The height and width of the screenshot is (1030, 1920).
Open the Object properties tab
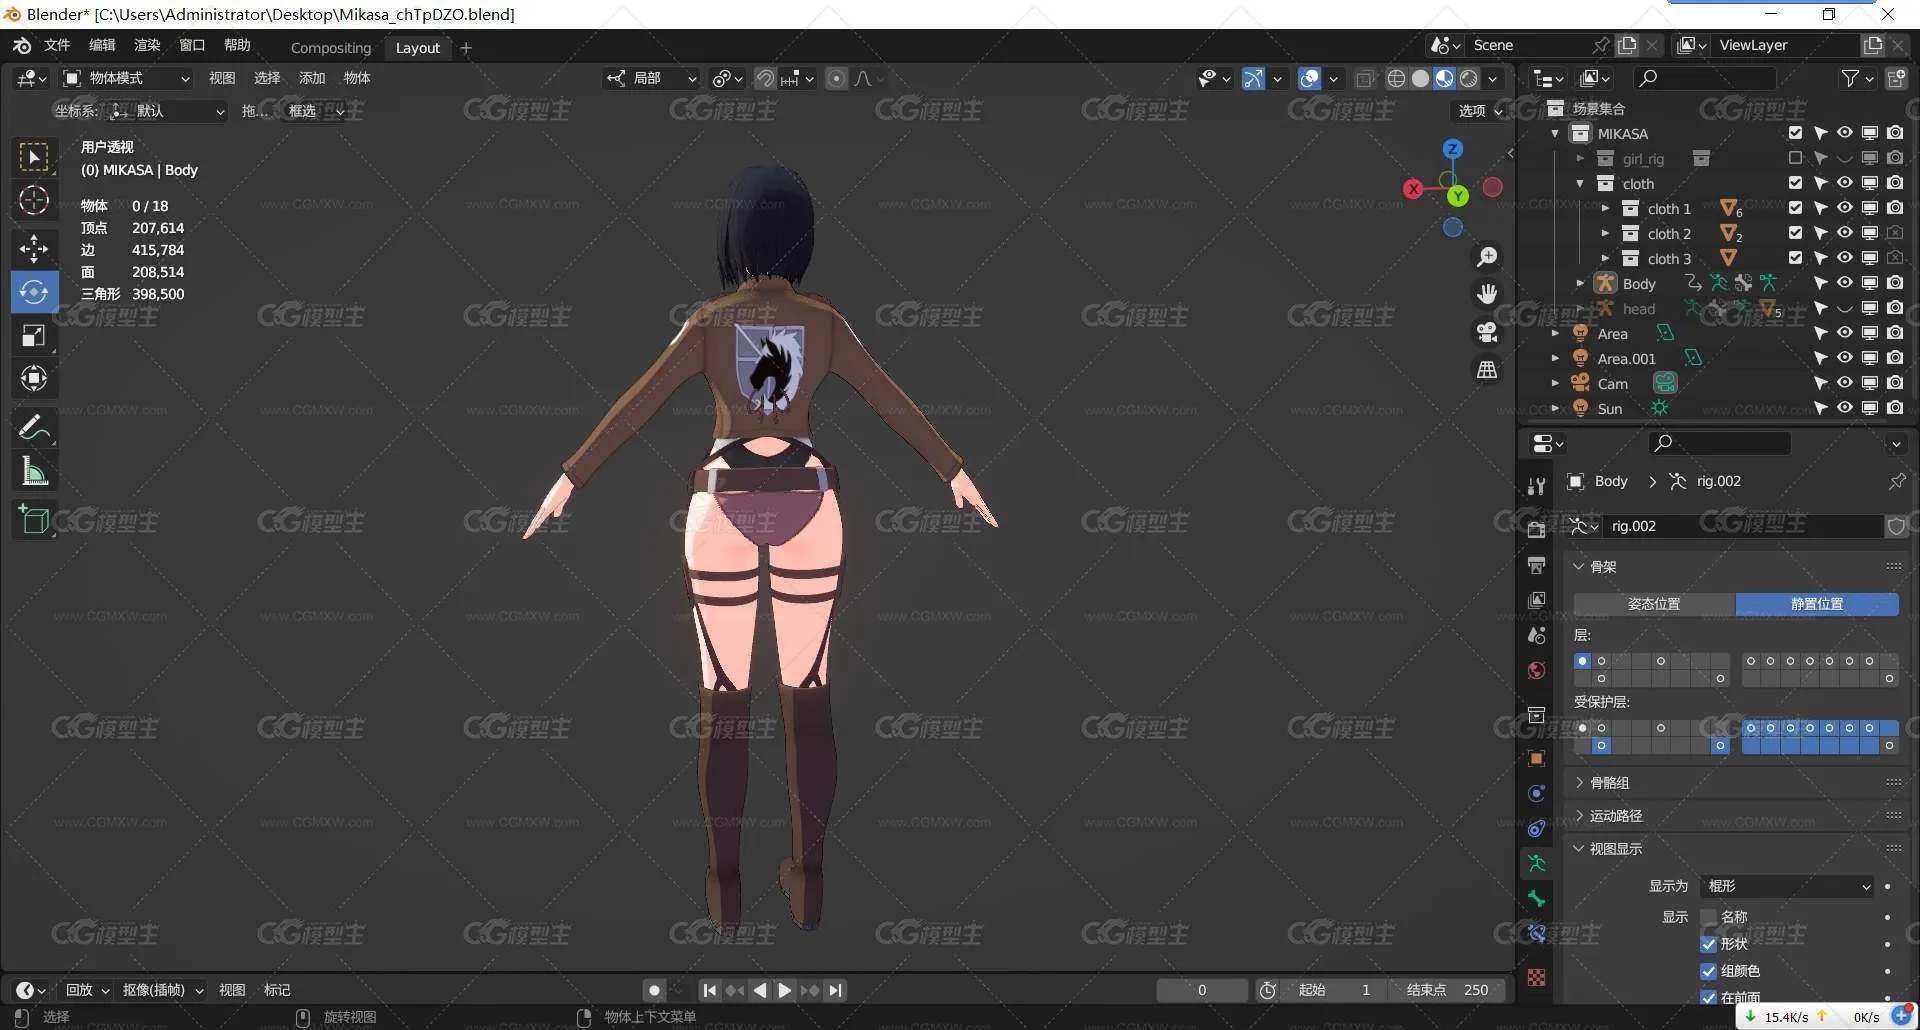click(x=1537, y=758)
